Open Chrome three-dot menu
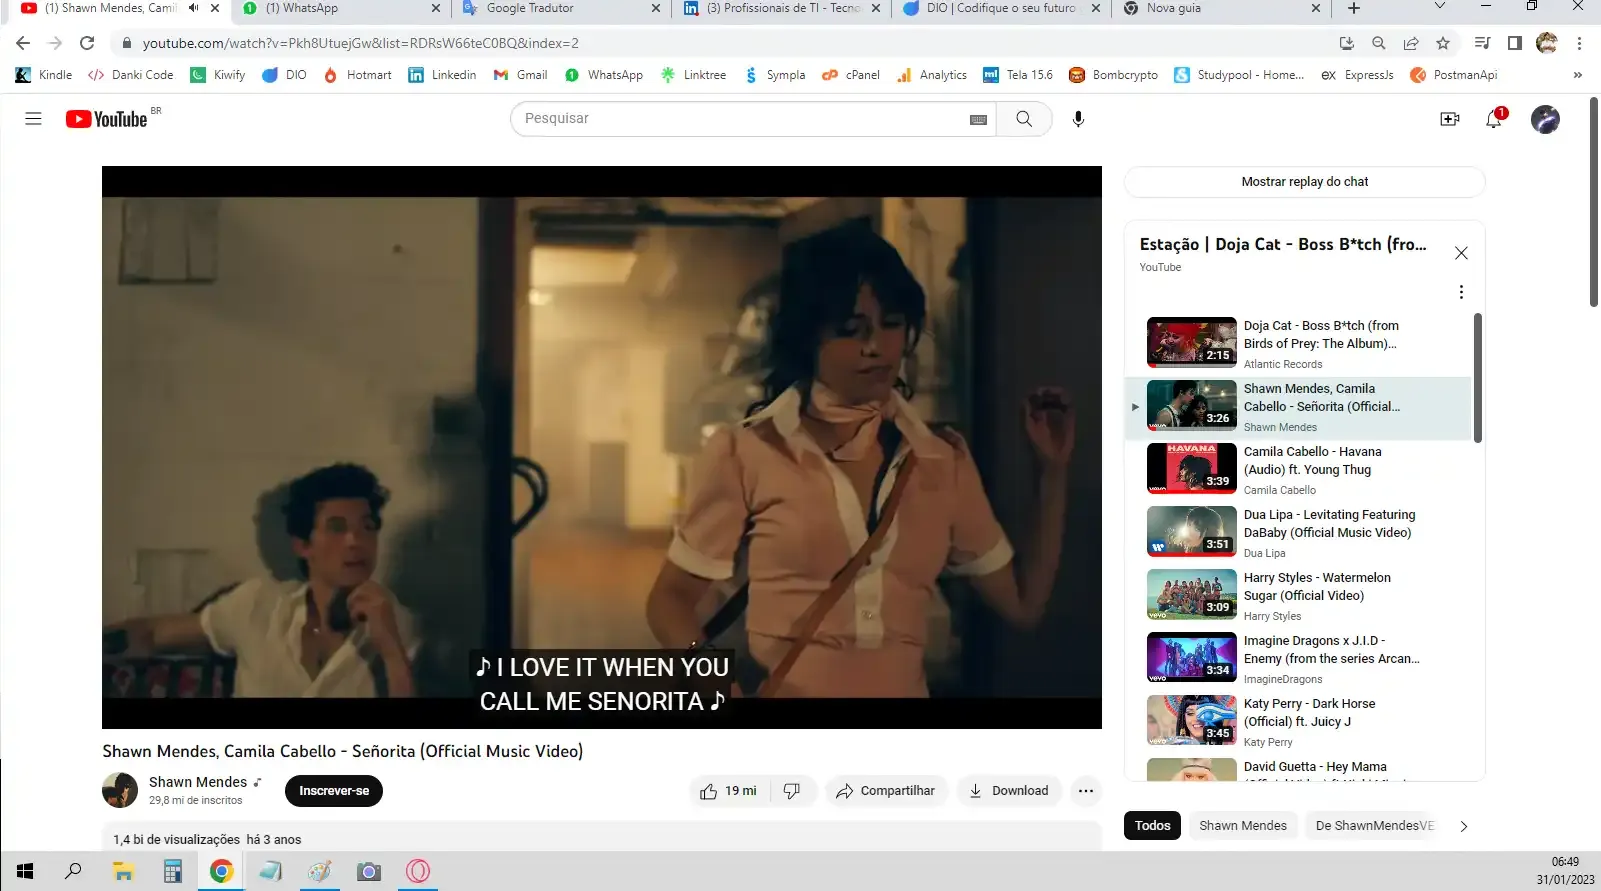Screen dimensions: 1601x891 click(x=1579, y=43)
